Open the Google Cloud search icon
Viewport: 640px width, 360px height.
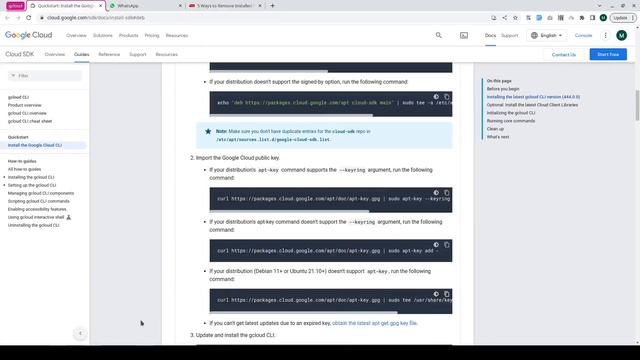point(439,36)
